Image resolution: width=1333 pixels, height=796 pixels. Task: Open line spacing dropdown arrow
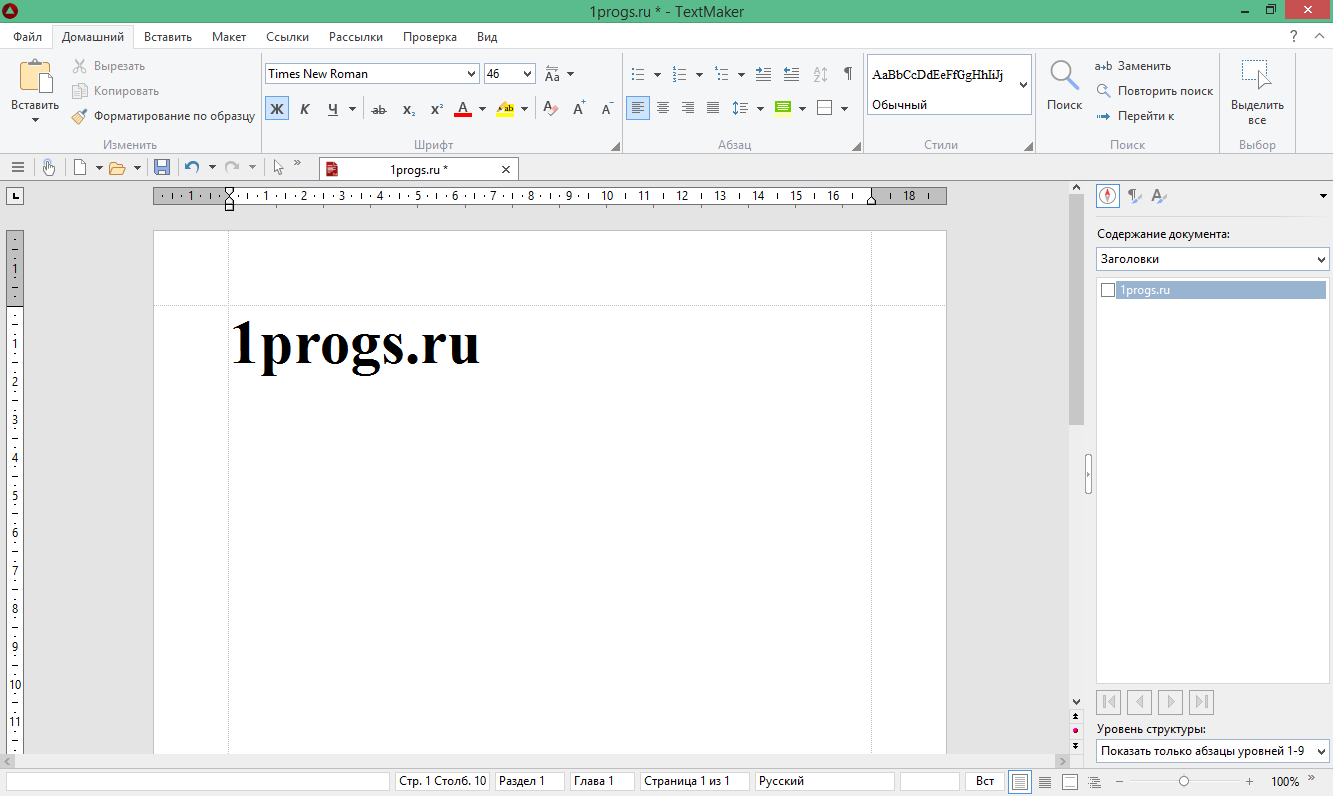(x=760, y=109)
